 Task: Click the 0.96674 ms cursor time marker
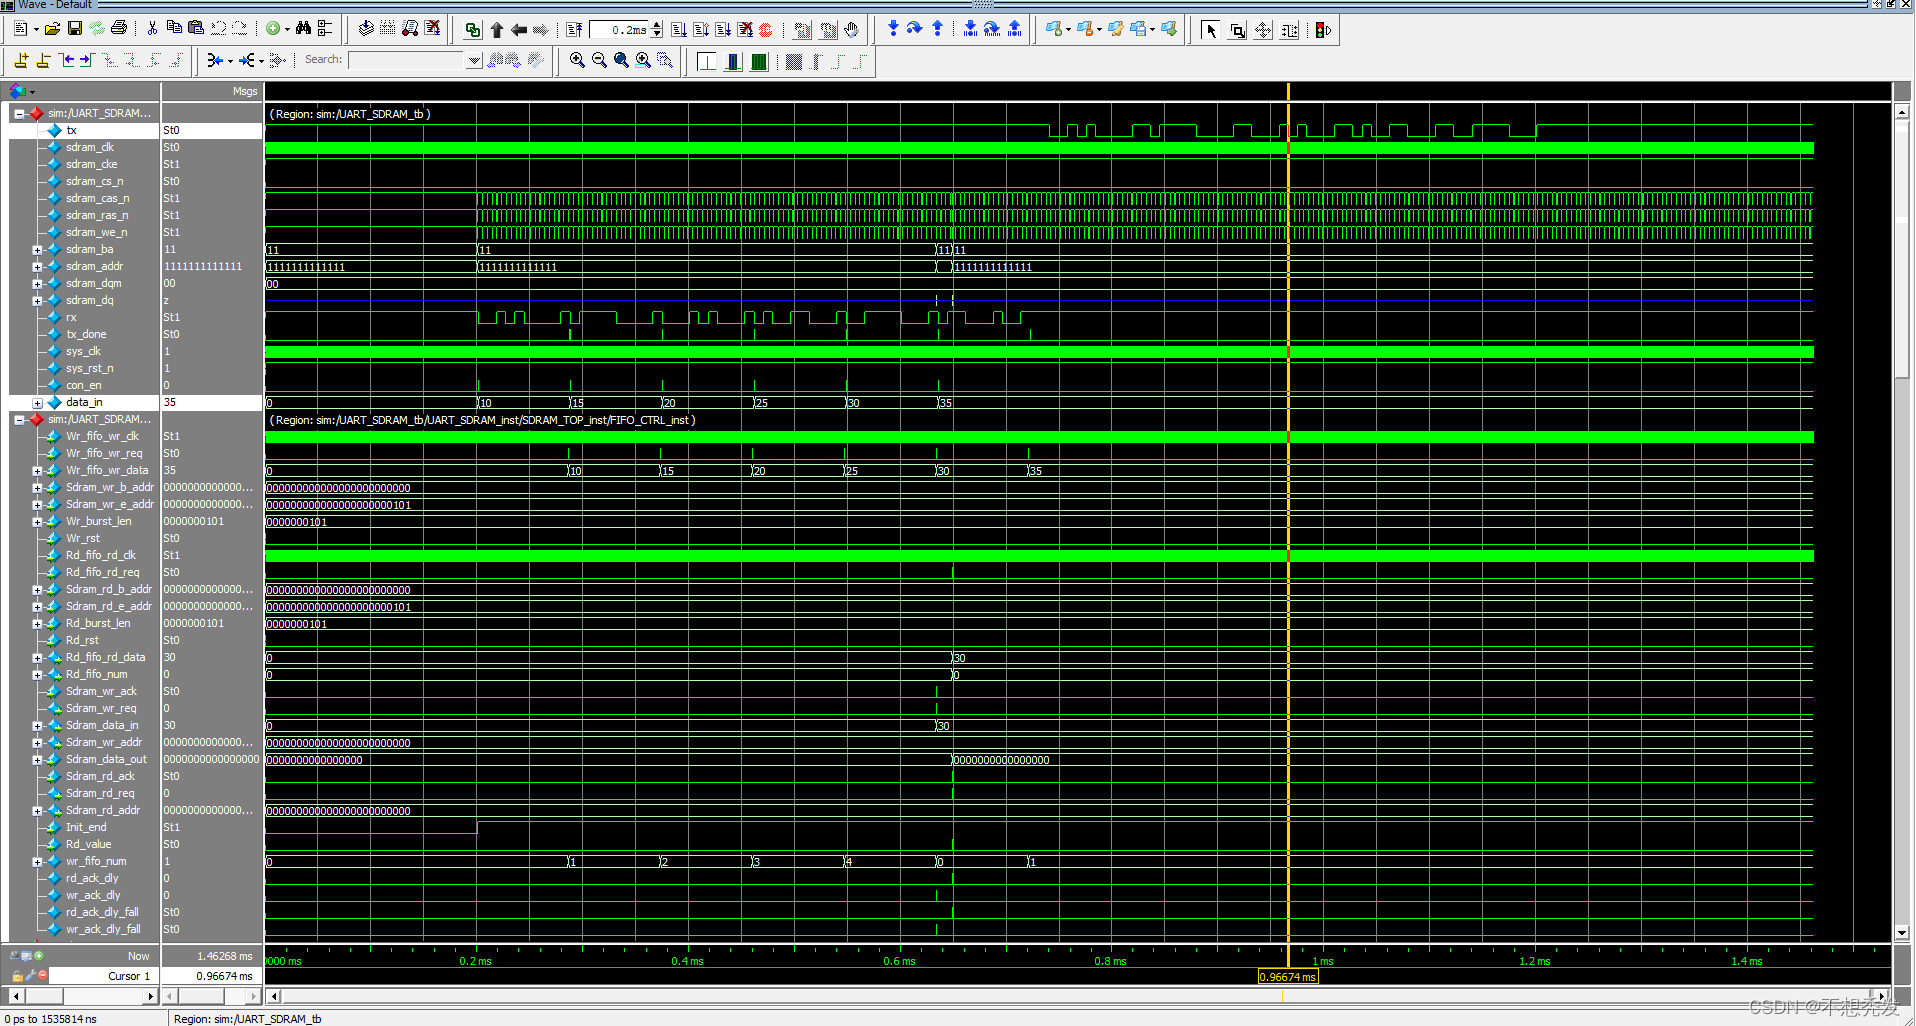[x=1287, y=977]
